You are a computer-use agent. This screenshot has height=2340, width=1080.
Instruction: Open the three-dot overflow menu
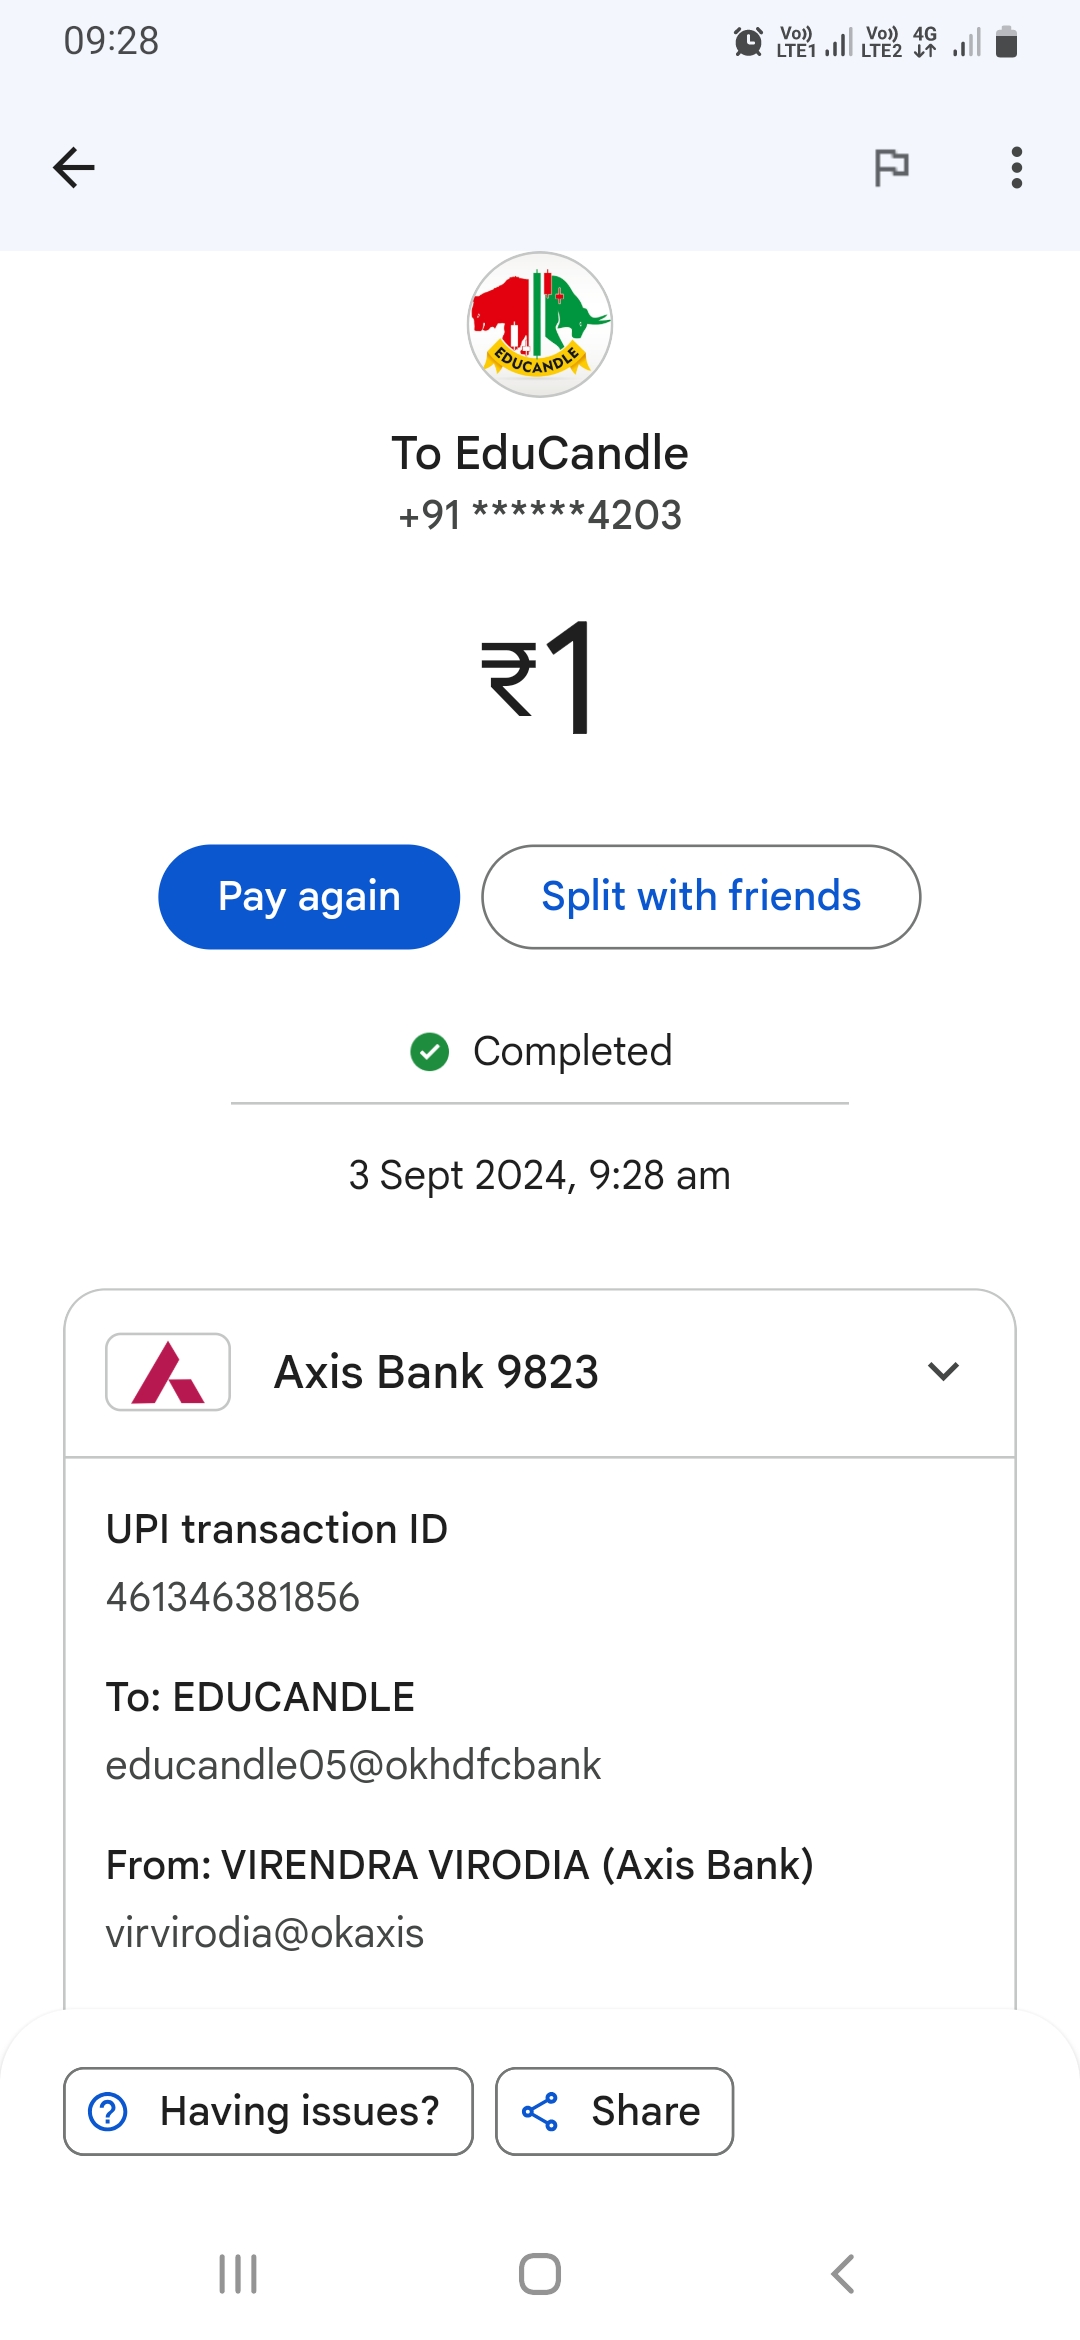coord(1016,167)
